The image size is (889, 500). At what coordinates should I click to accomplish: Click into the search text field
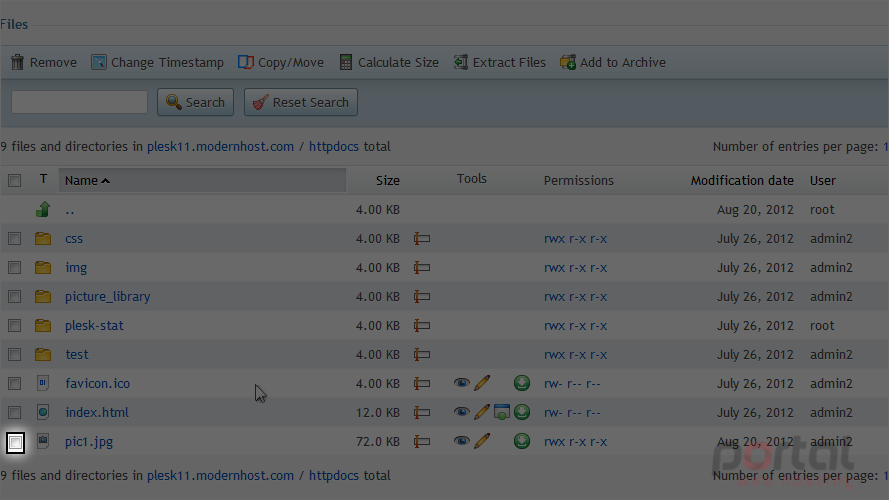79,102
